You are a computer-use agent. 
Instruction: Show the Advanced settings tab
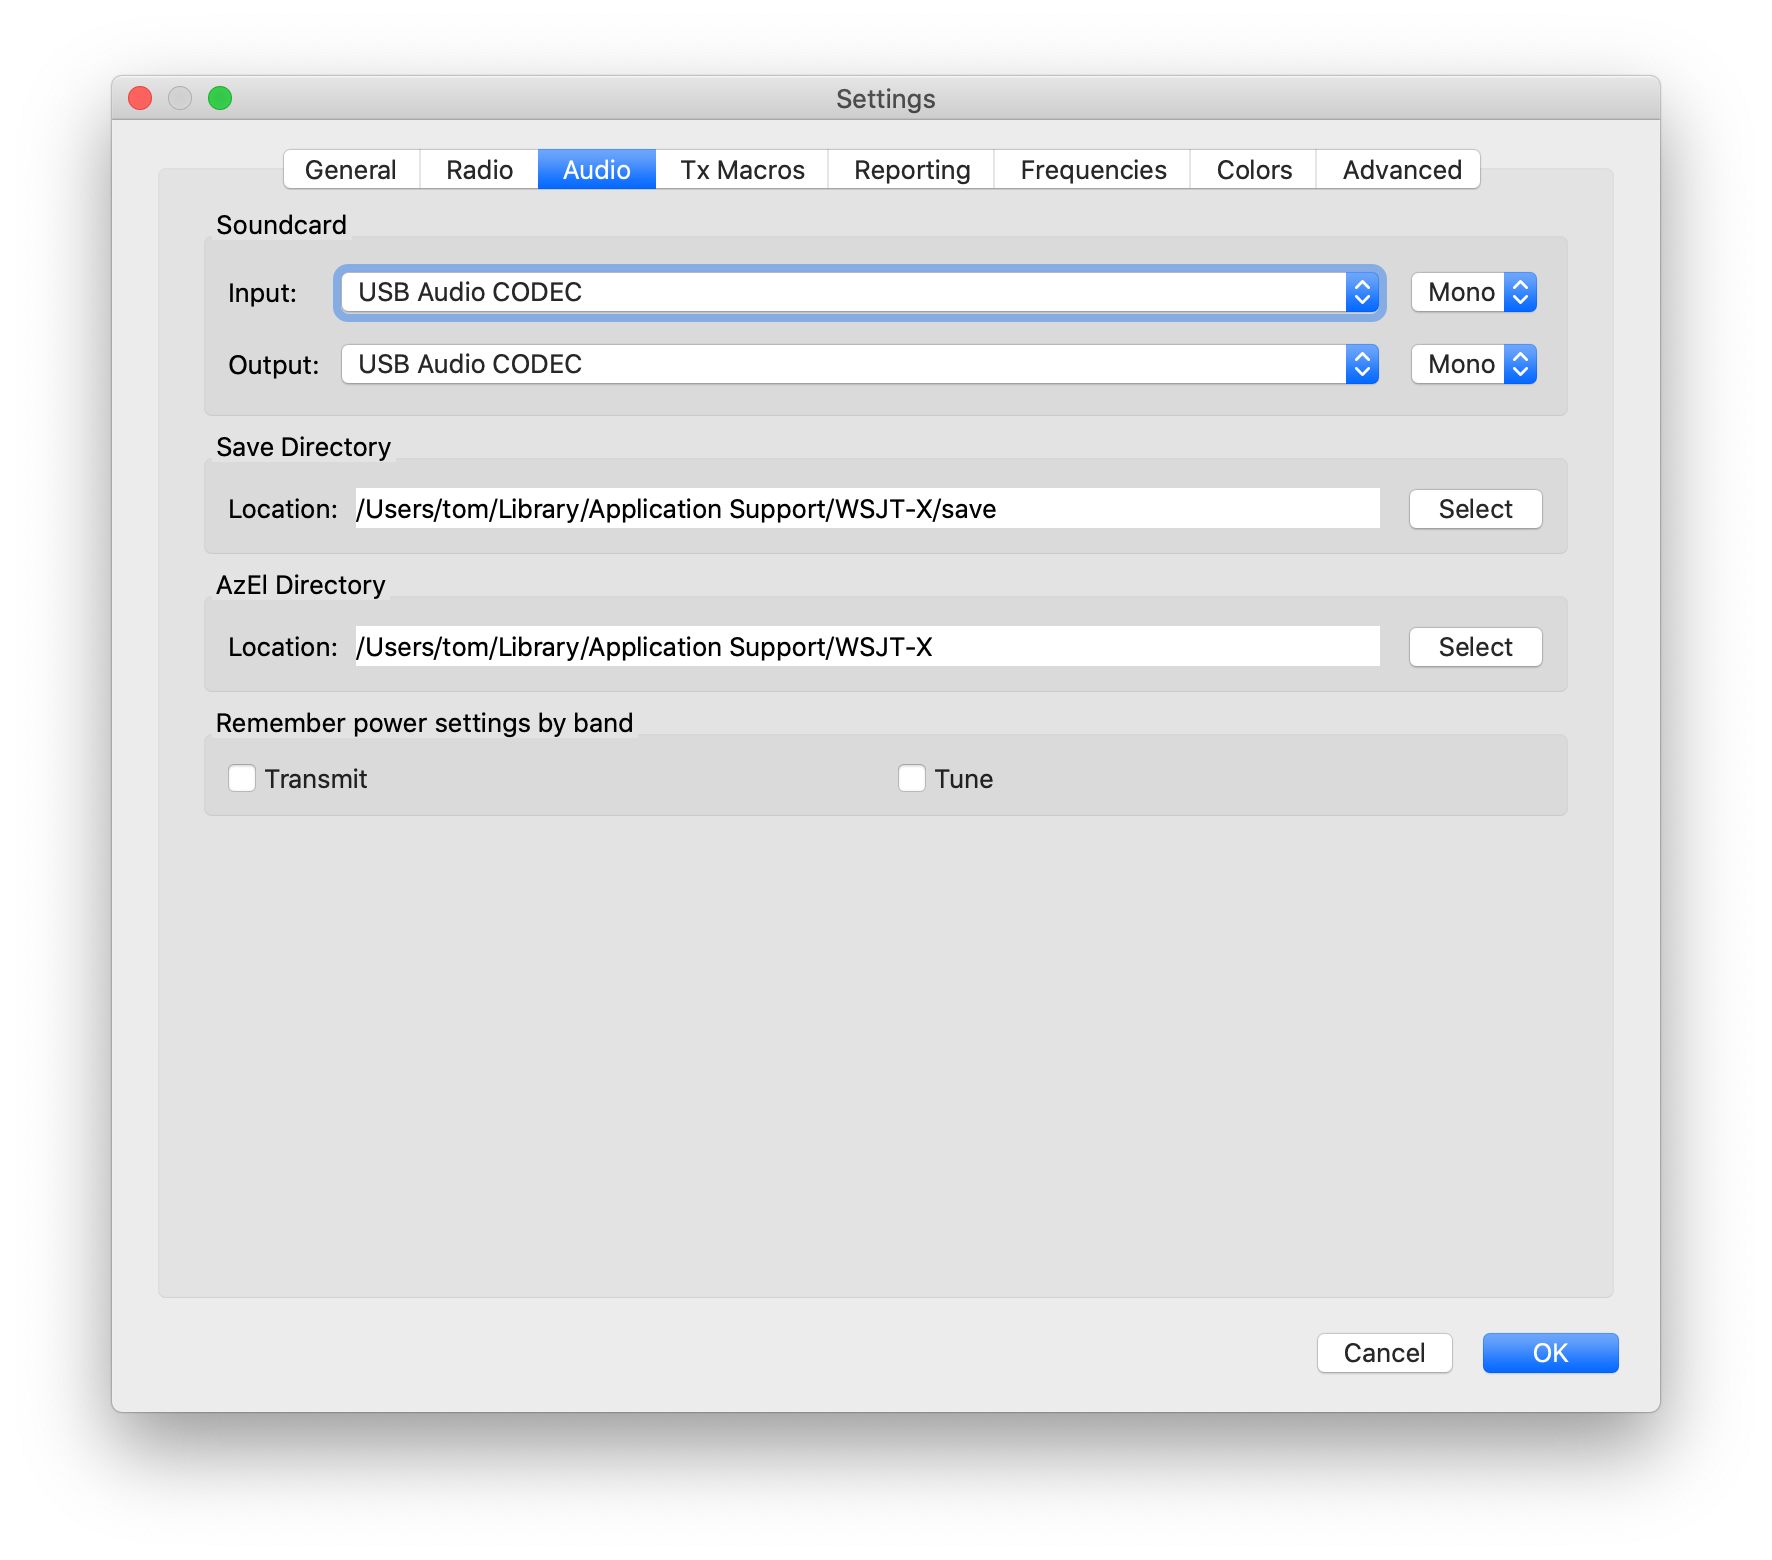pyautogui.click(x=1399, y=170)
